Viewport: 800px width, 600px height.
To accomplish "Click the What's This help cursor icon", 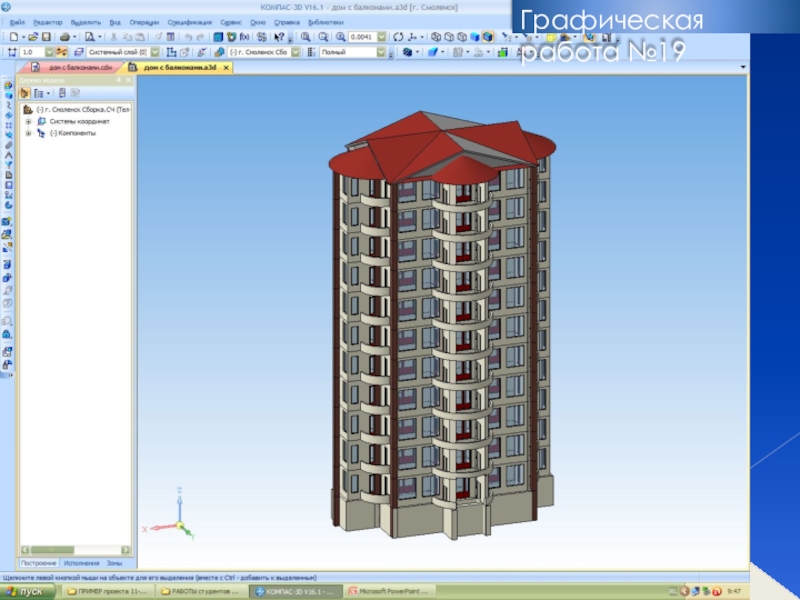I will tap(282, 37).
